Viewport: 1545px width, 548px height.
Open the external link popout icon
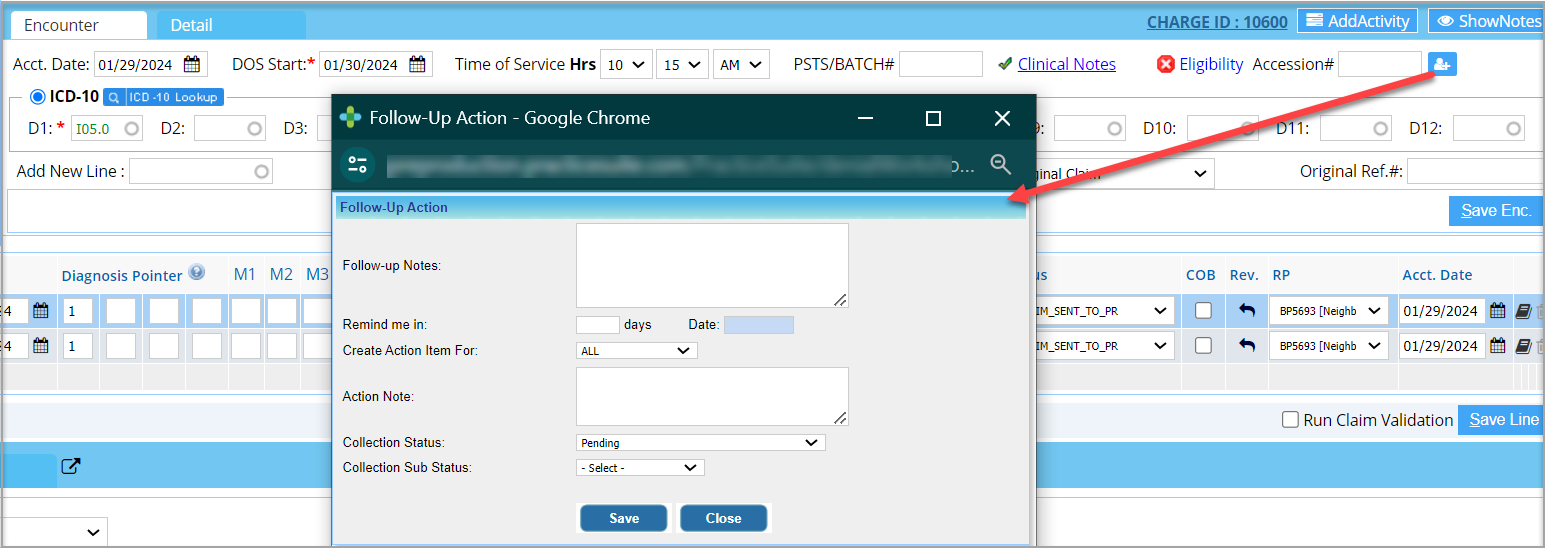click(x=71, y=466)
